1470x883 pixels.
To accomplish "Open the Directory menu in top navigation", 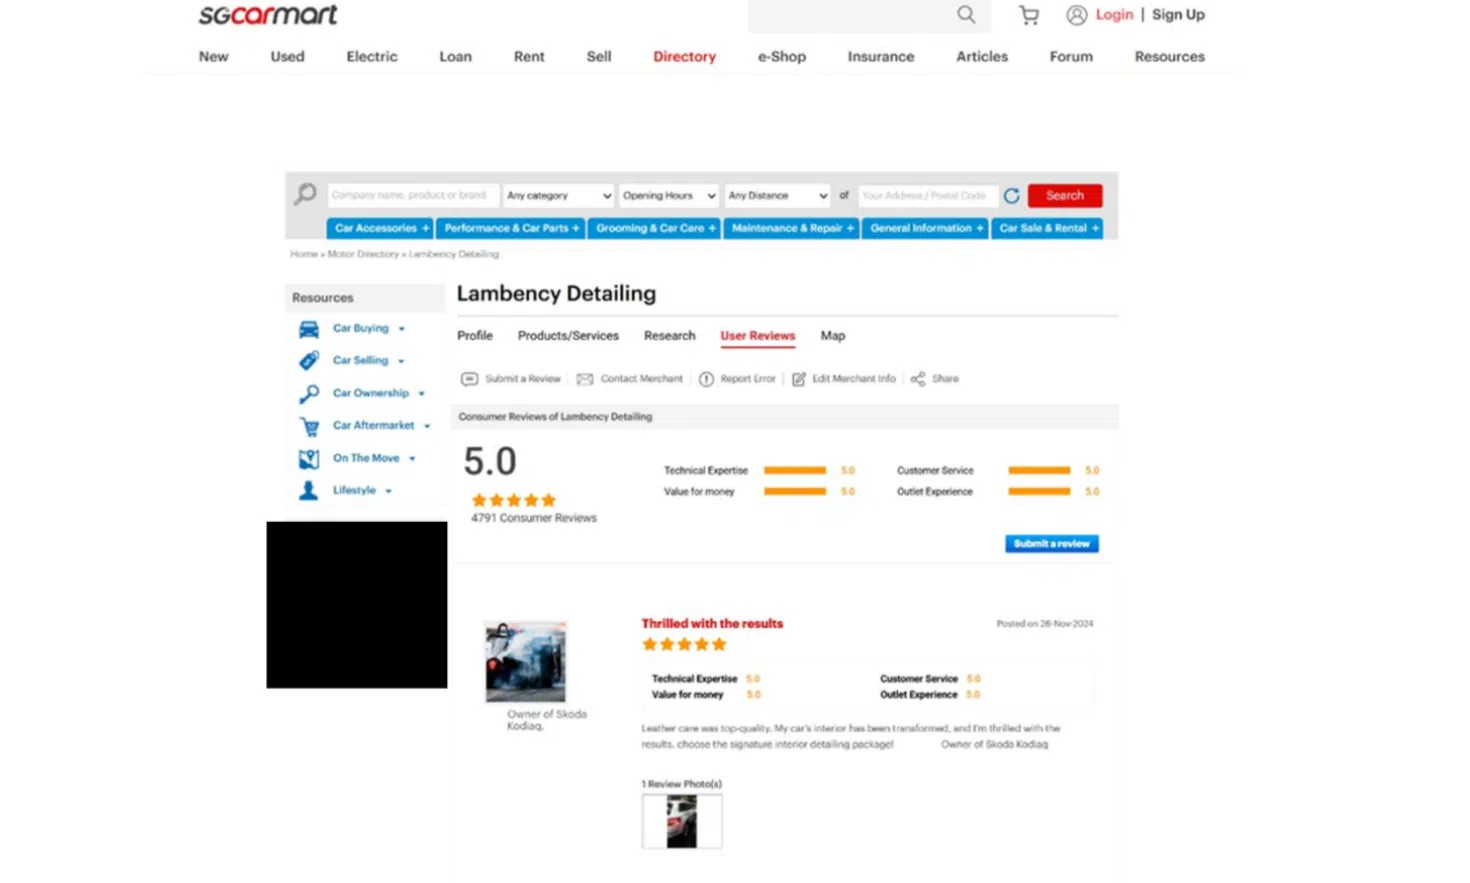I will (x=684, y=57).
